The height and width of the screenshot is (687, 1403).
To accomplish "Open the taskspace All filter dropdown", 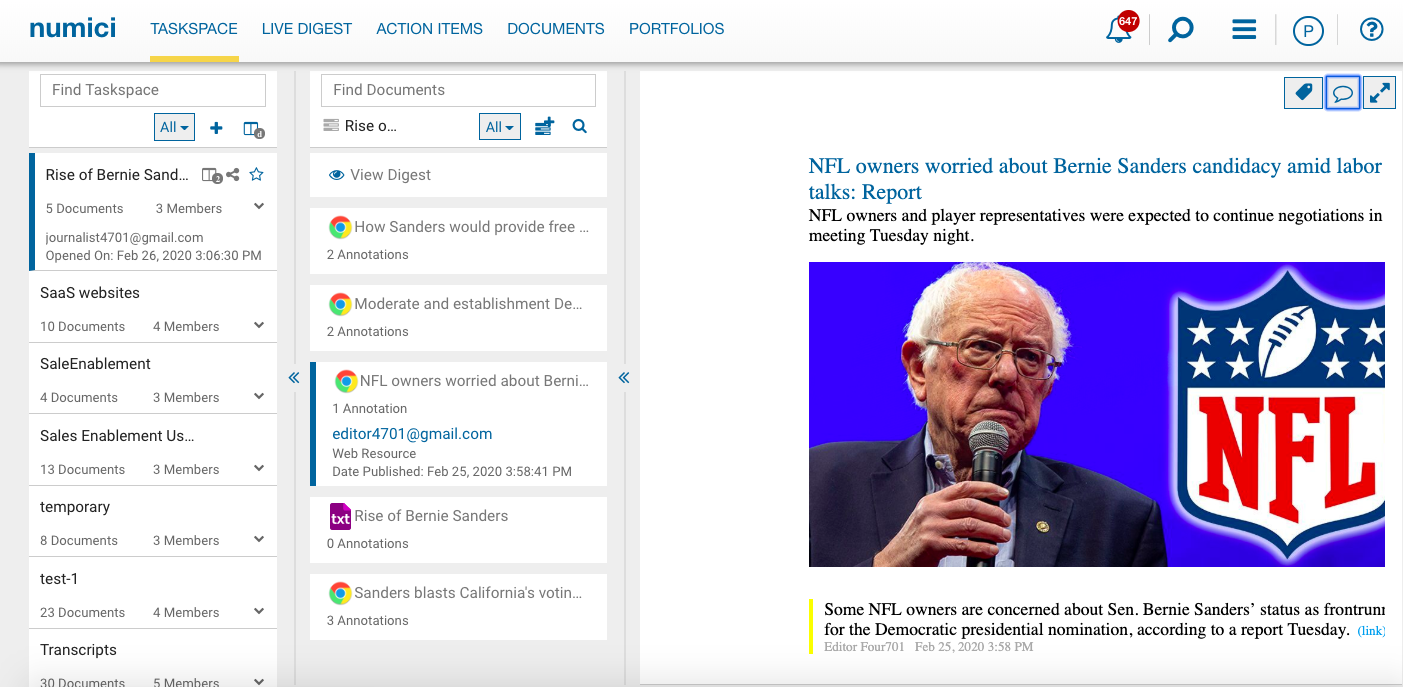I will pos(174,127).
